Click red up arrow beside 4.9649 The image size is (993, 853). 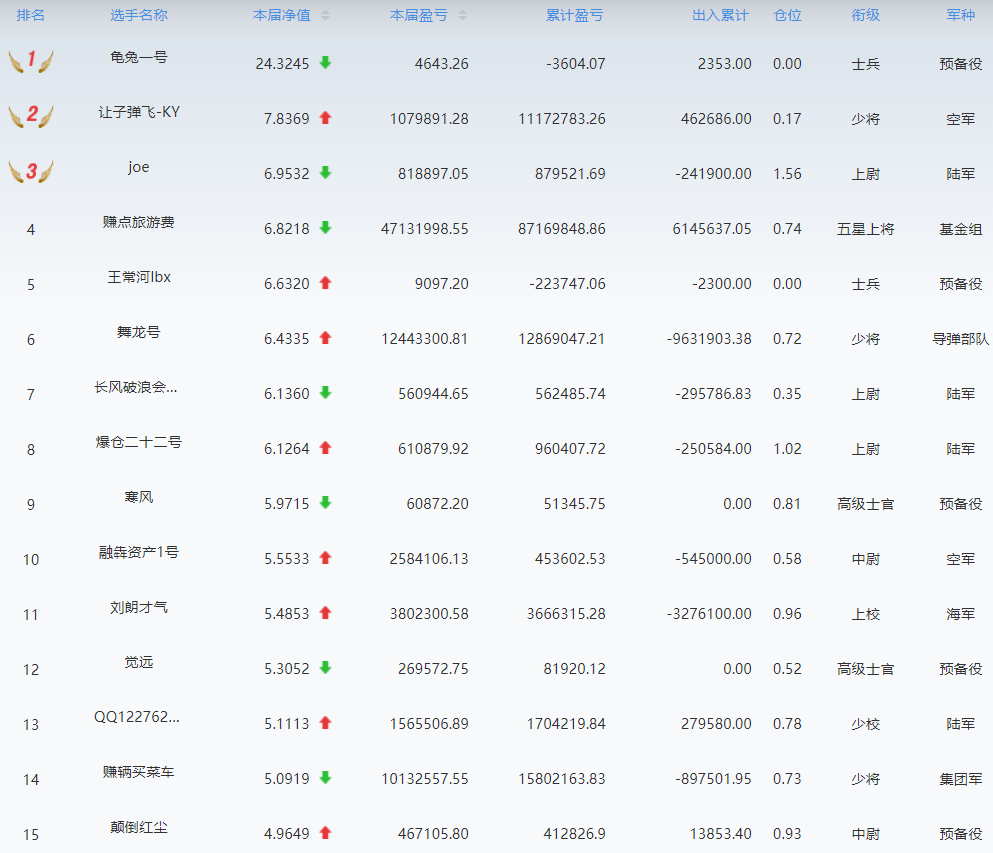326,833
